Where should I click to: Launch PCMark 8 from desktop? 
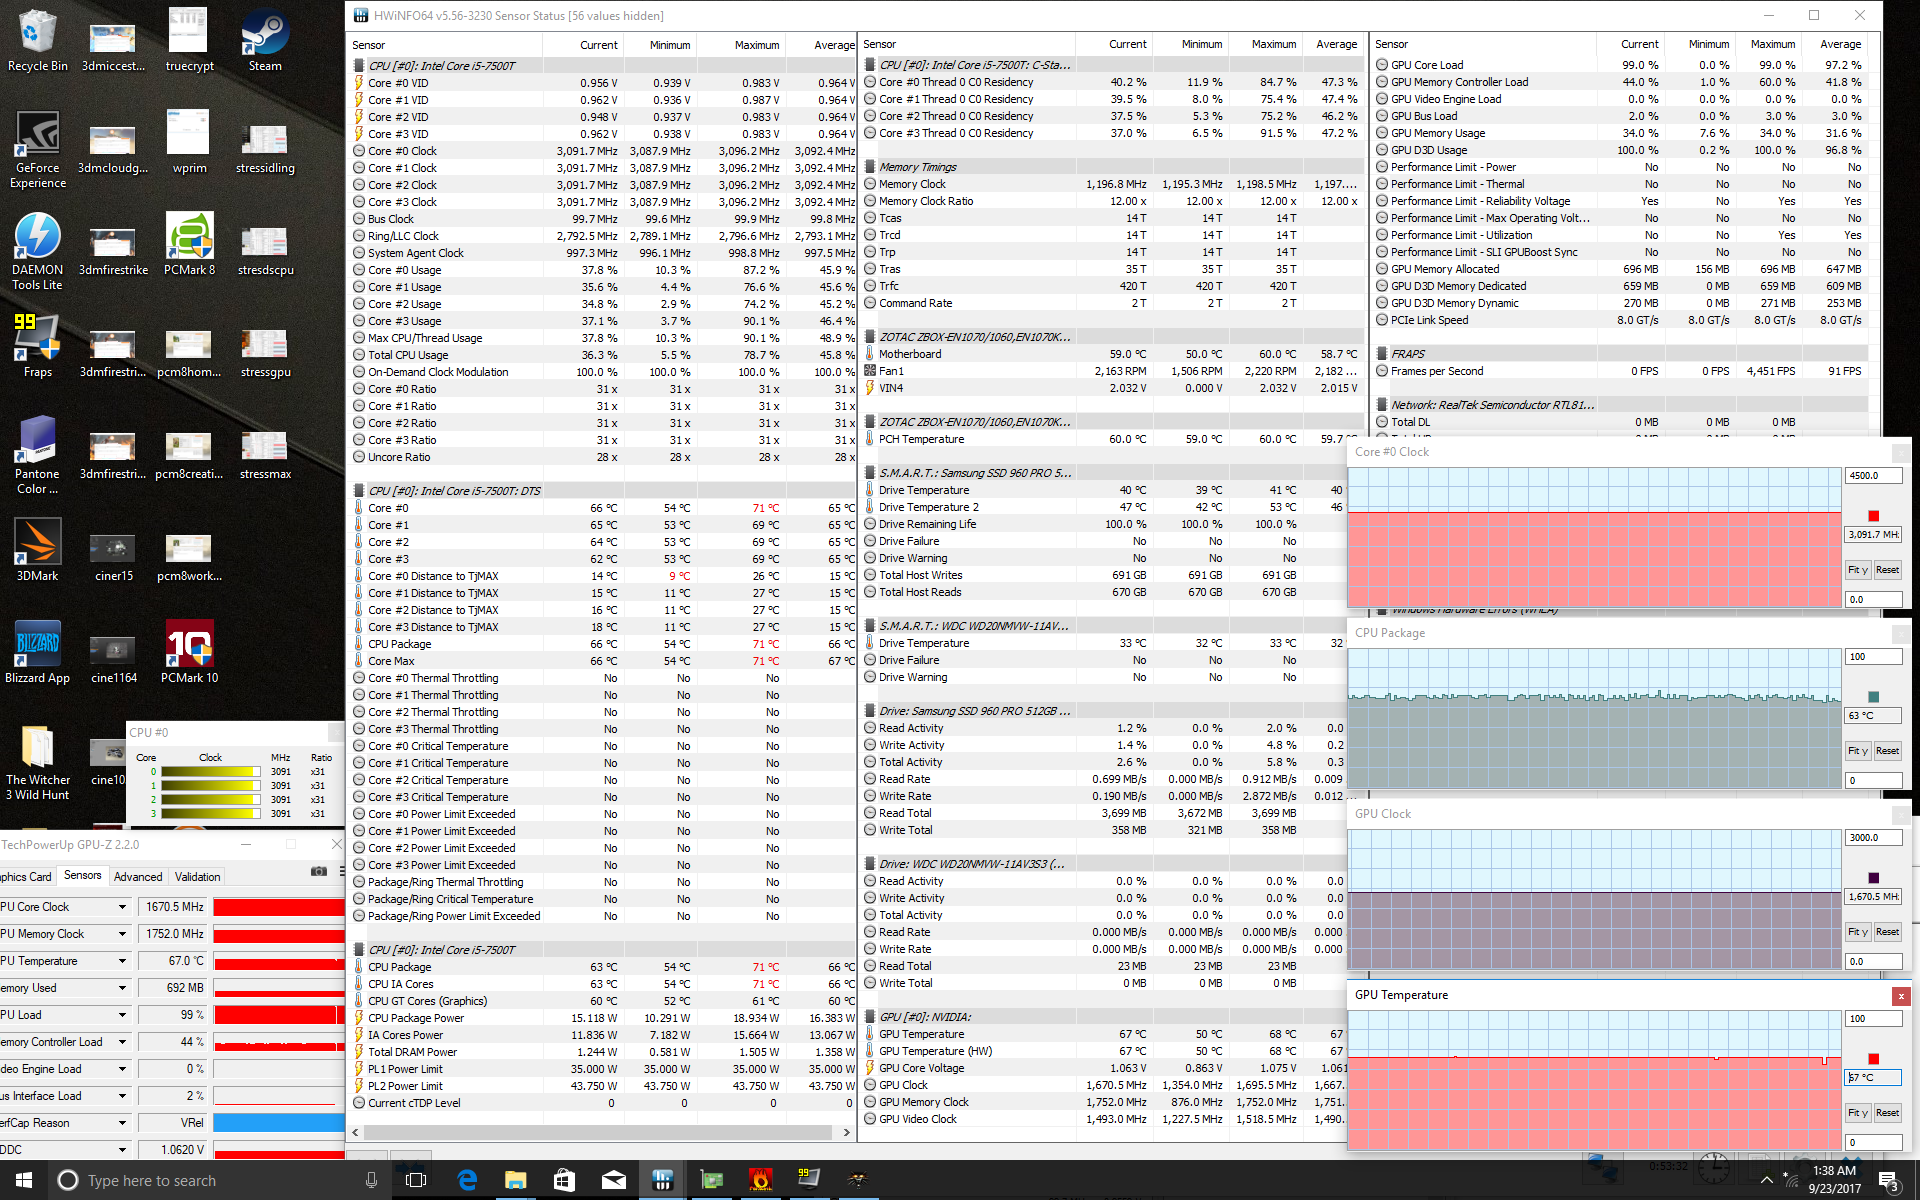189,245
